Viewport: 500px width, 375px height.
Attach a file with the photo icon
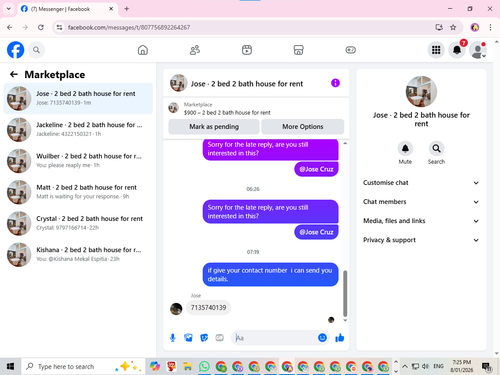click(188, 338)
